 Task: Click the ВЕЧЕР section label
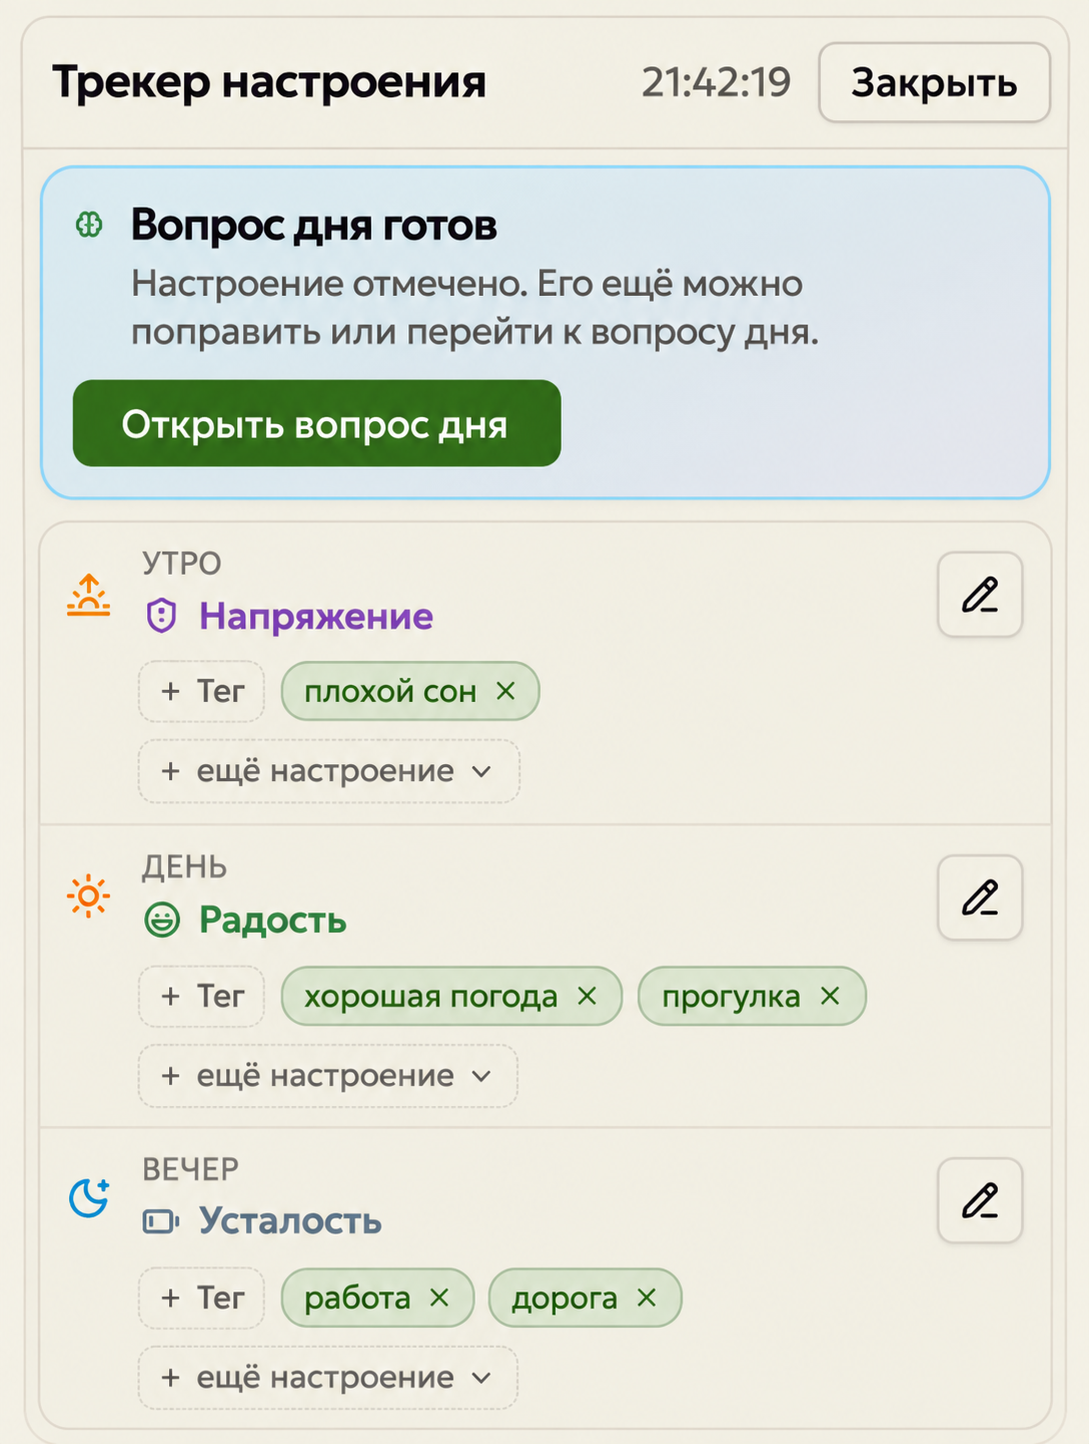pos(190,1169)
